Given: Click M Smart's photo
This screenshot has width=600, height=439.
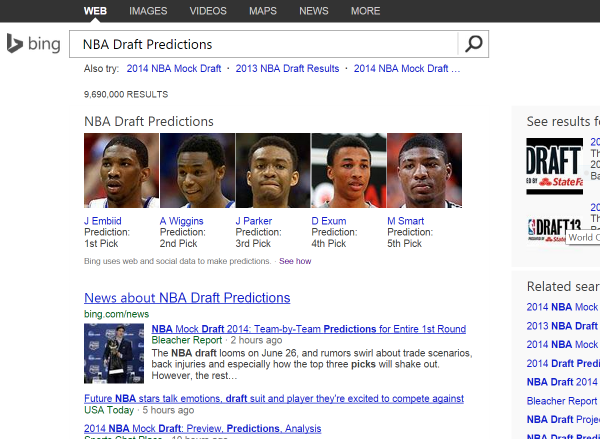Looking at the screenshot, I should tap(424, 170).
